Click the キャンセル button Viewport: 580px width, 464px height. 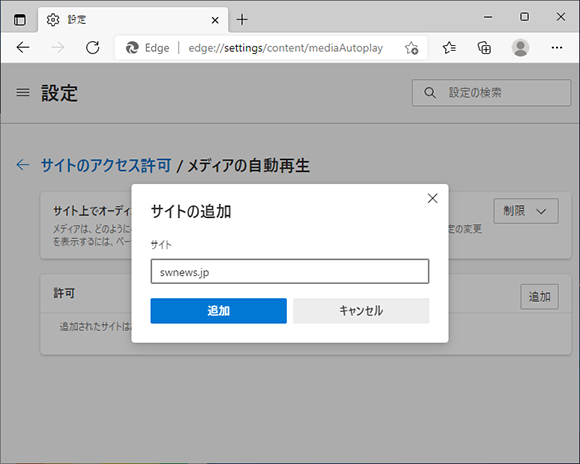pos(361,311)
